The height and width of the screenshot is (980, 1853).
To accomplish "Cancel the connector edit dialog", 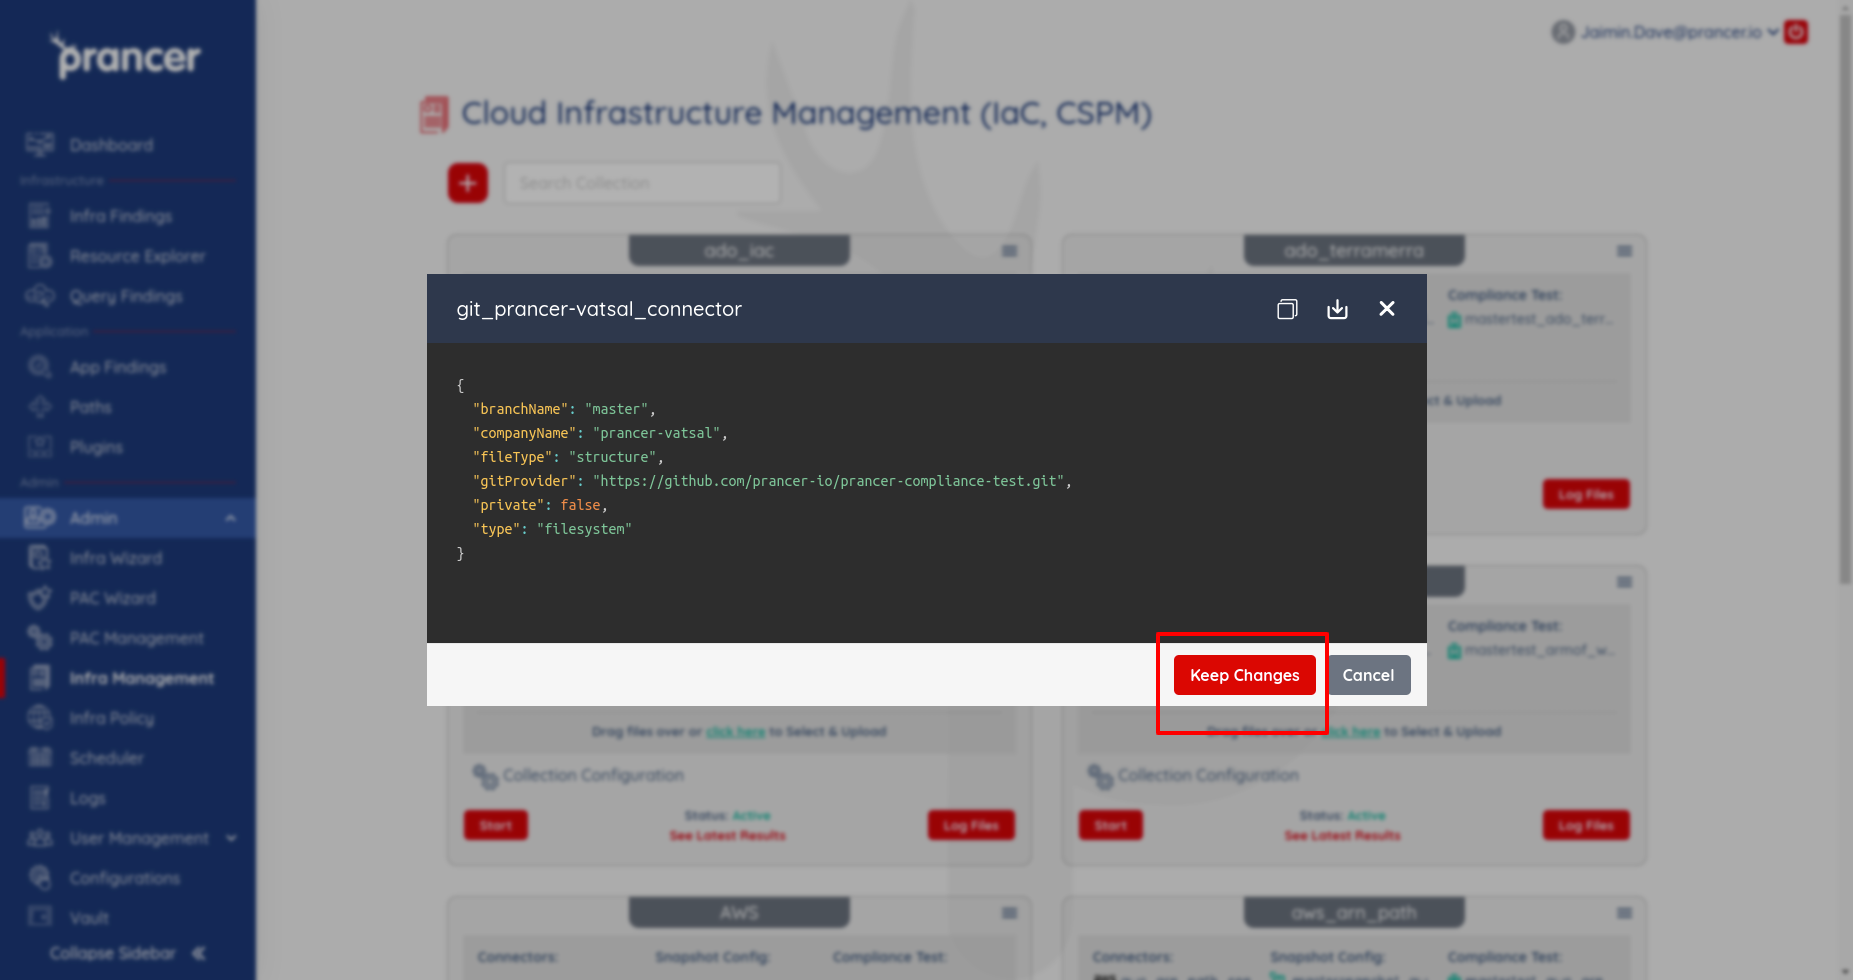I will pyautogui.click(x=1368, y=675).
